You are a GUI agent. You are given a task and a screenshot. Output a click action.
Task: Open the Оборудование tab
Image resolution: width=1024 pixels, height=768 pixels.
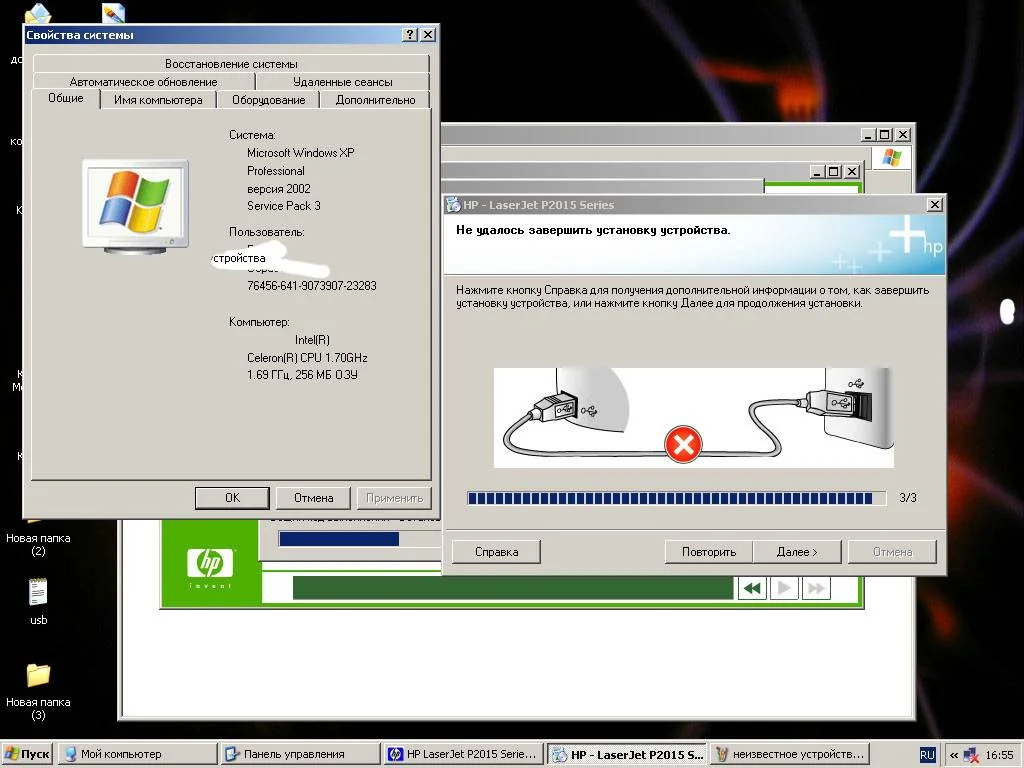[x=268, y=100]
